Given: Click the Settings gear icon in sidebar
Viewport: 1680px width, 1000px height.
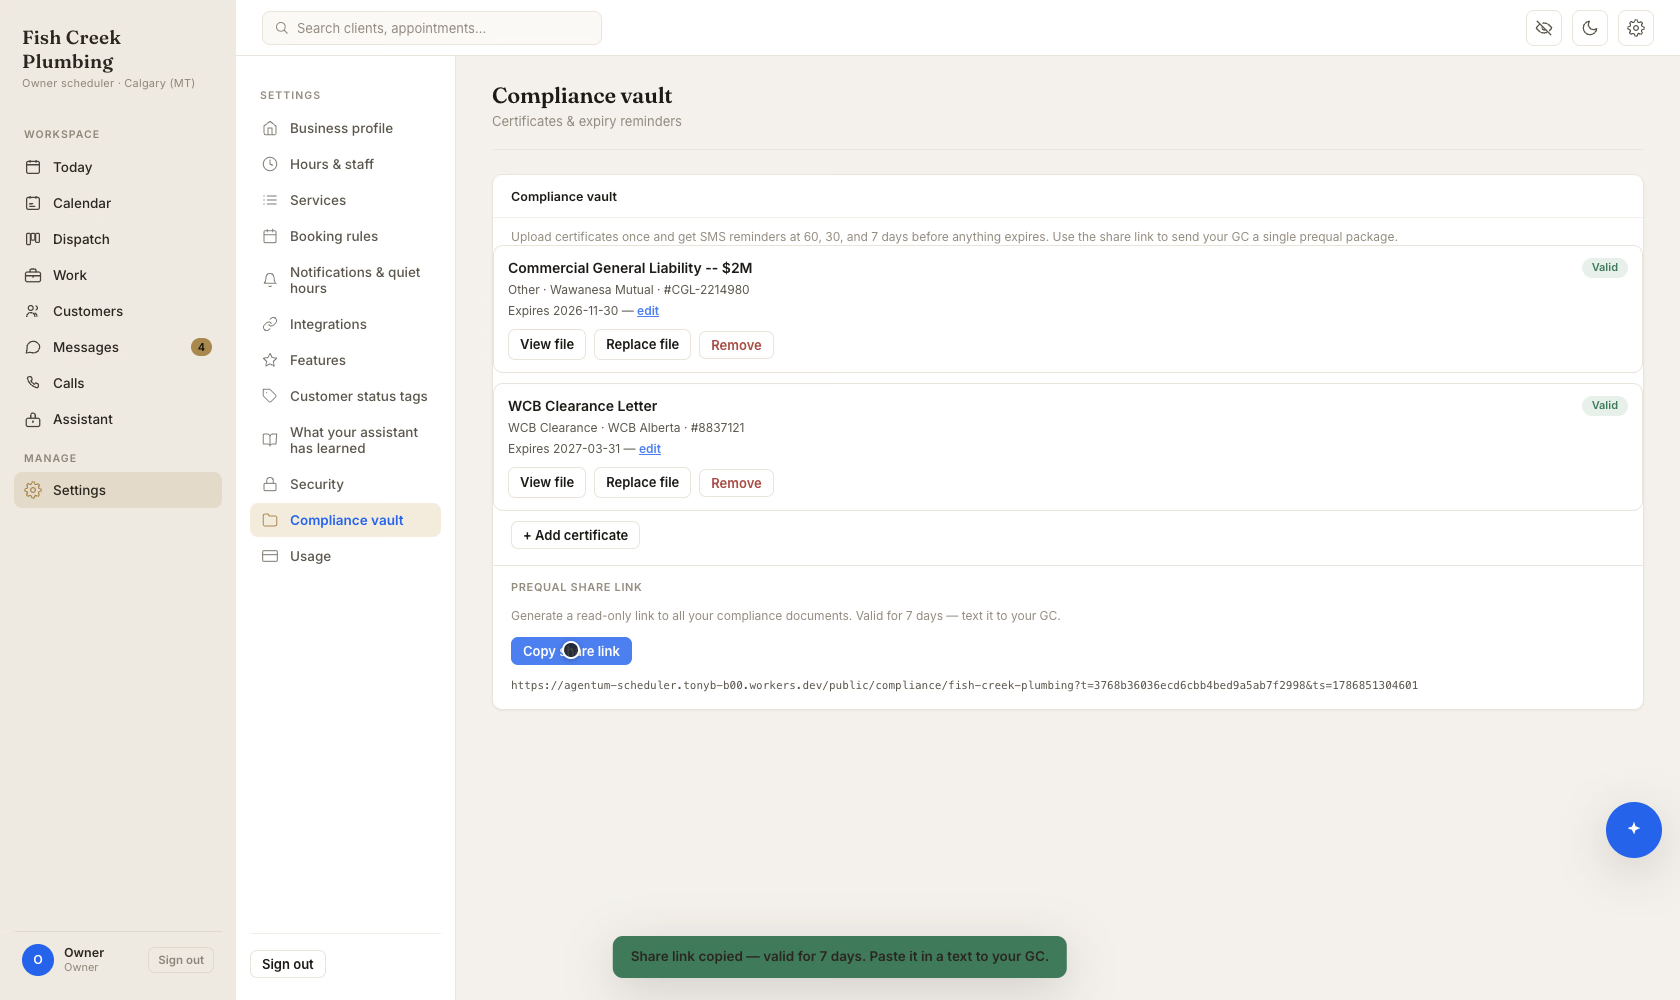Looking at the screenshot, I should [33, 490].
